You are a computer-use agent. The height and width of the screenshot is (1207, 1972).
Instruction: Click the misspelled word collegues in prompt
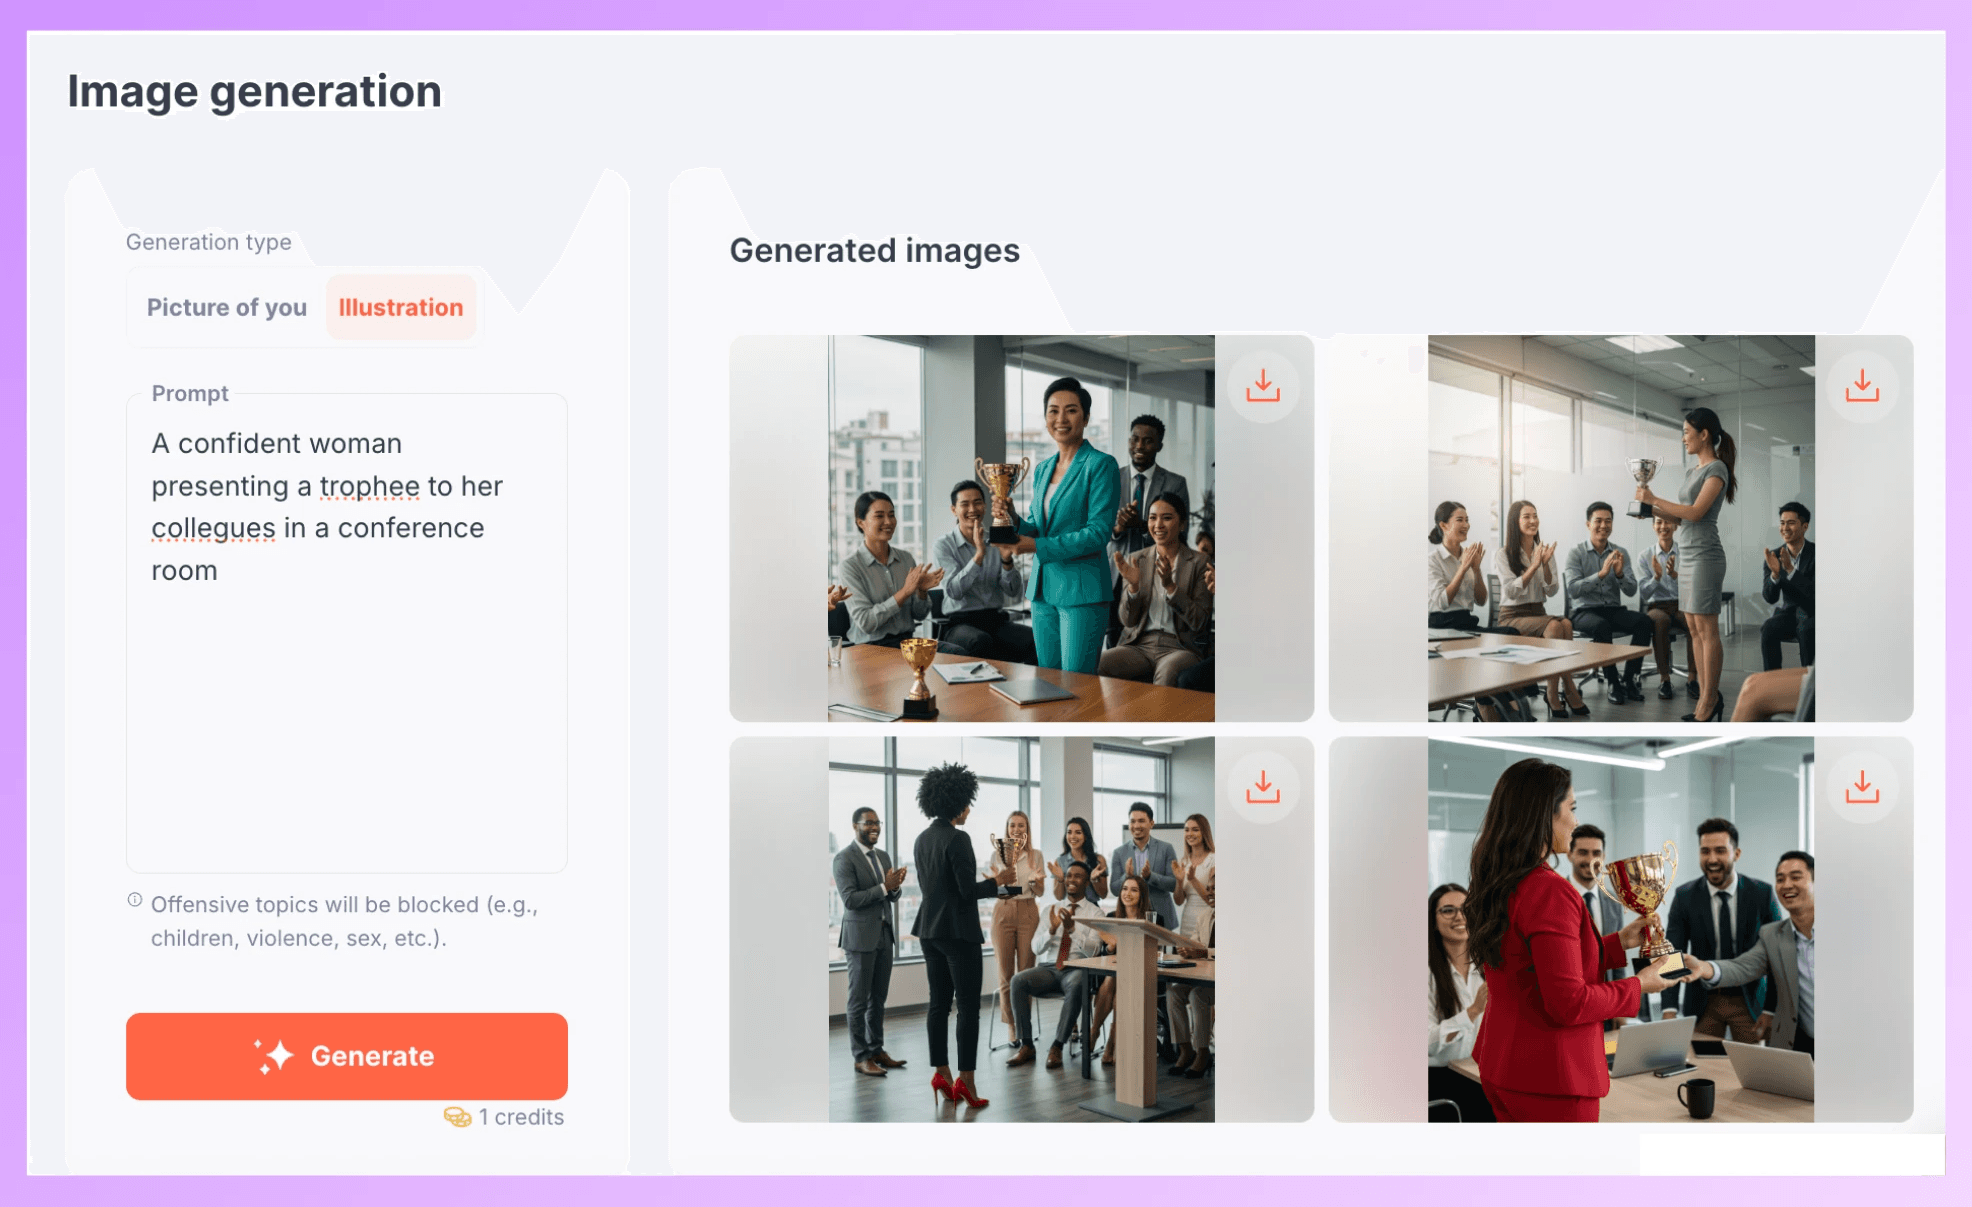213,528
